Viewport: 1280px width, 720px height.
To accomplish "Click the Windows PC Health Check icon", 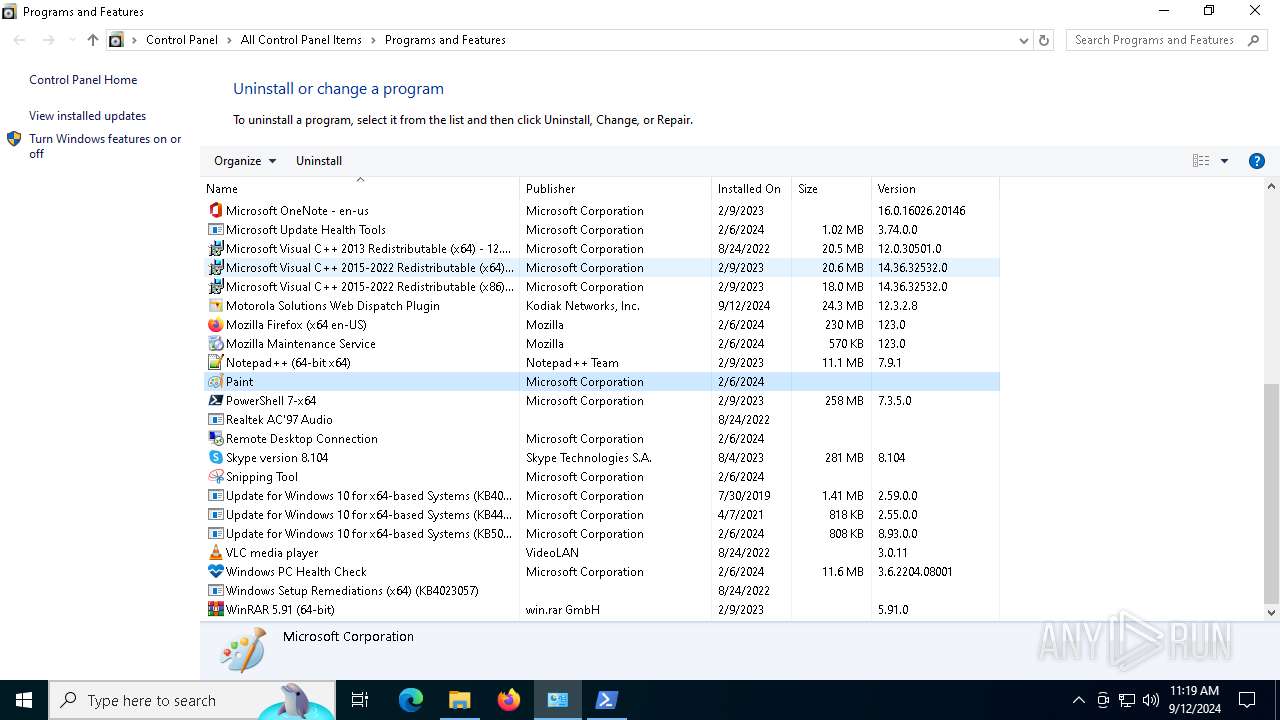I will 215,572.
